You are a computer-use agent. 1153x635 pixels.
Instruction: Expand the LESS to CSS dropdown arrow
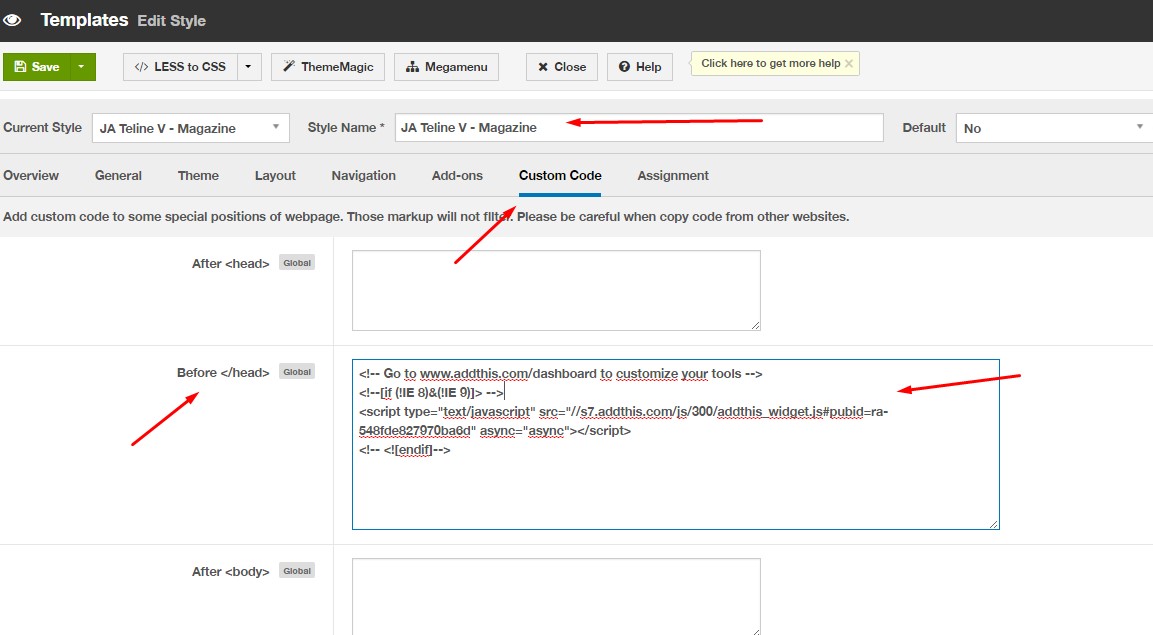coord(249,67)
